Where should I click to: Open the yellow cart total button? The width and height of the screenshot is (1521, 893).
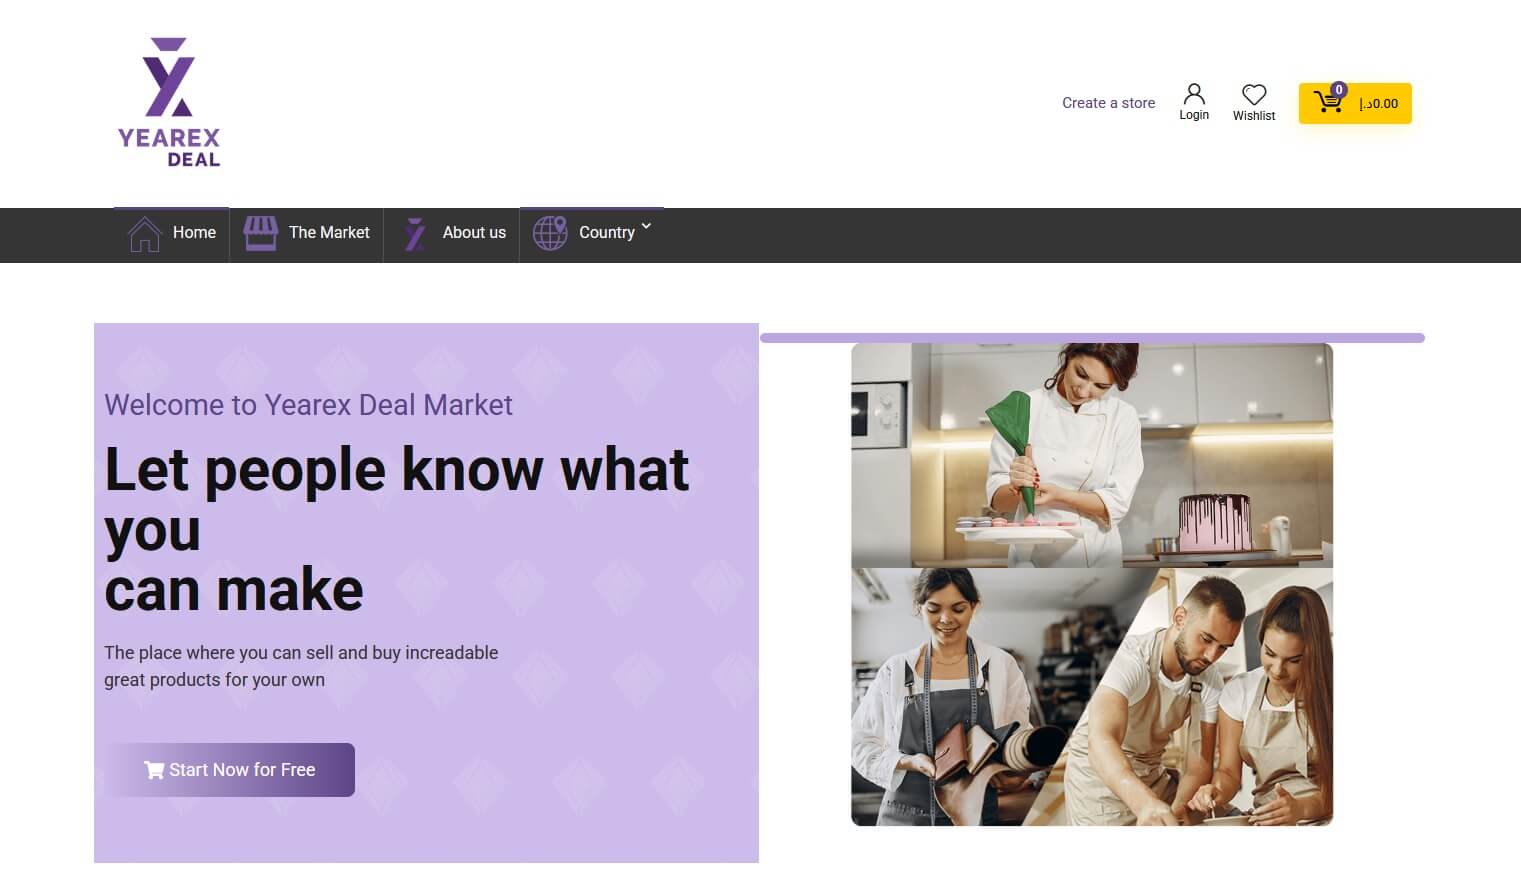[x=1355, y=103]
